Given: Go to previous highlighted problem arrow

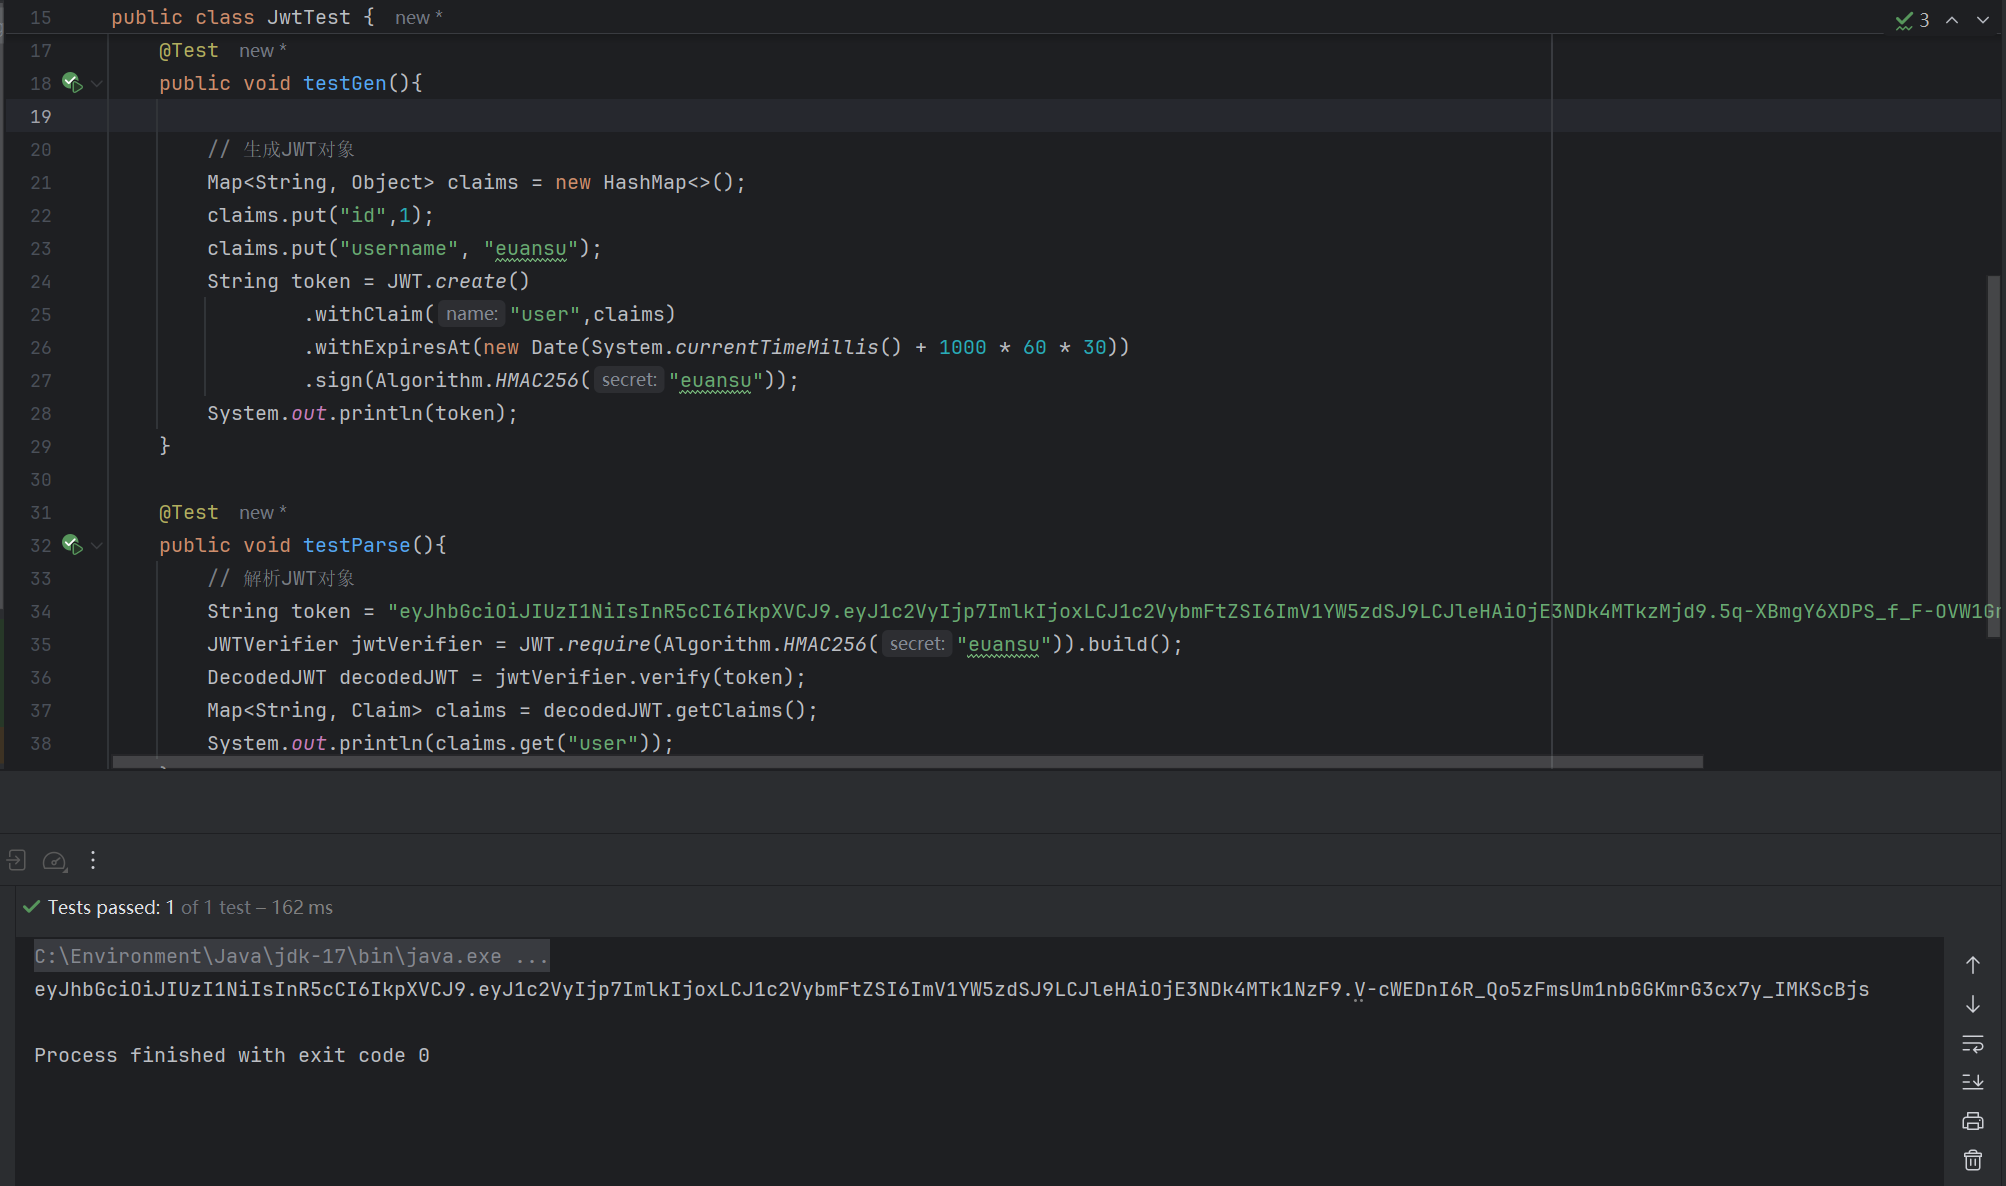Looking at the screenshot, I should point(1952,20).
